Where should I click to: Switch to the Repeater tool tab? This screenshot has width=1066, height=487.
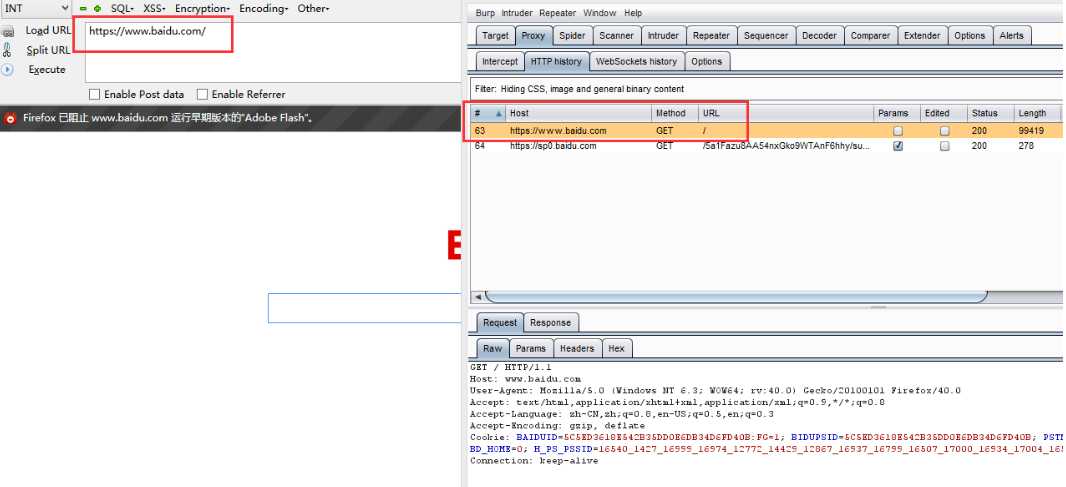coord(711,36)
